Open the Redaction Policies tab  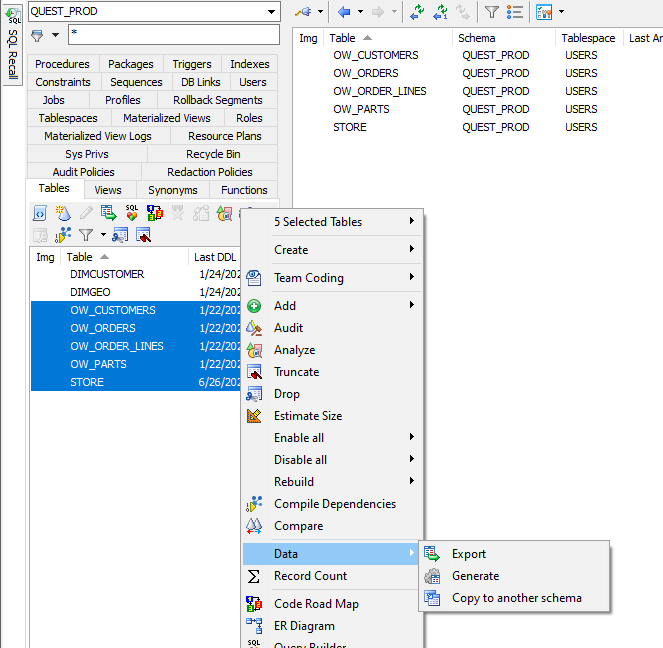pyautogui.click(x=210, y=172)
